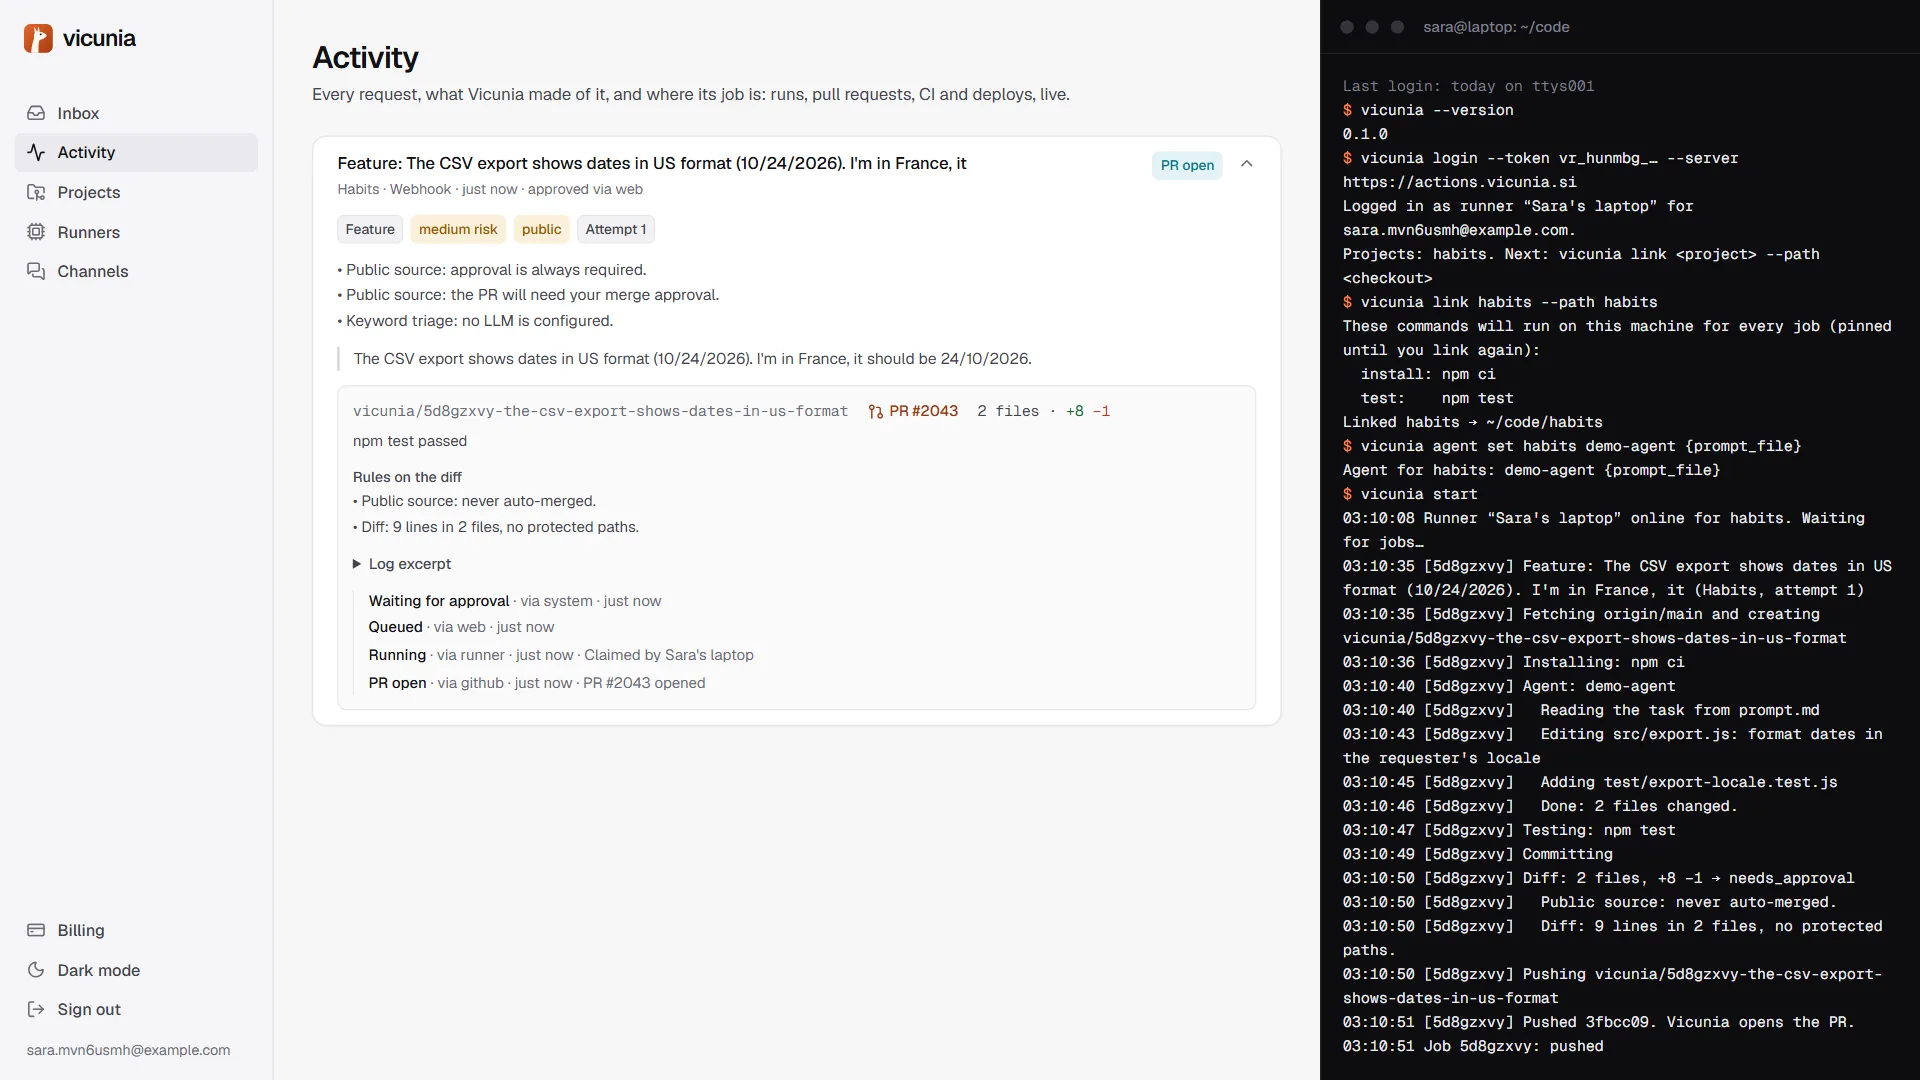Toggle Dark mode label
Image resolution: width=1920 pixels, height=1080 pixels.
pos(98,970)
